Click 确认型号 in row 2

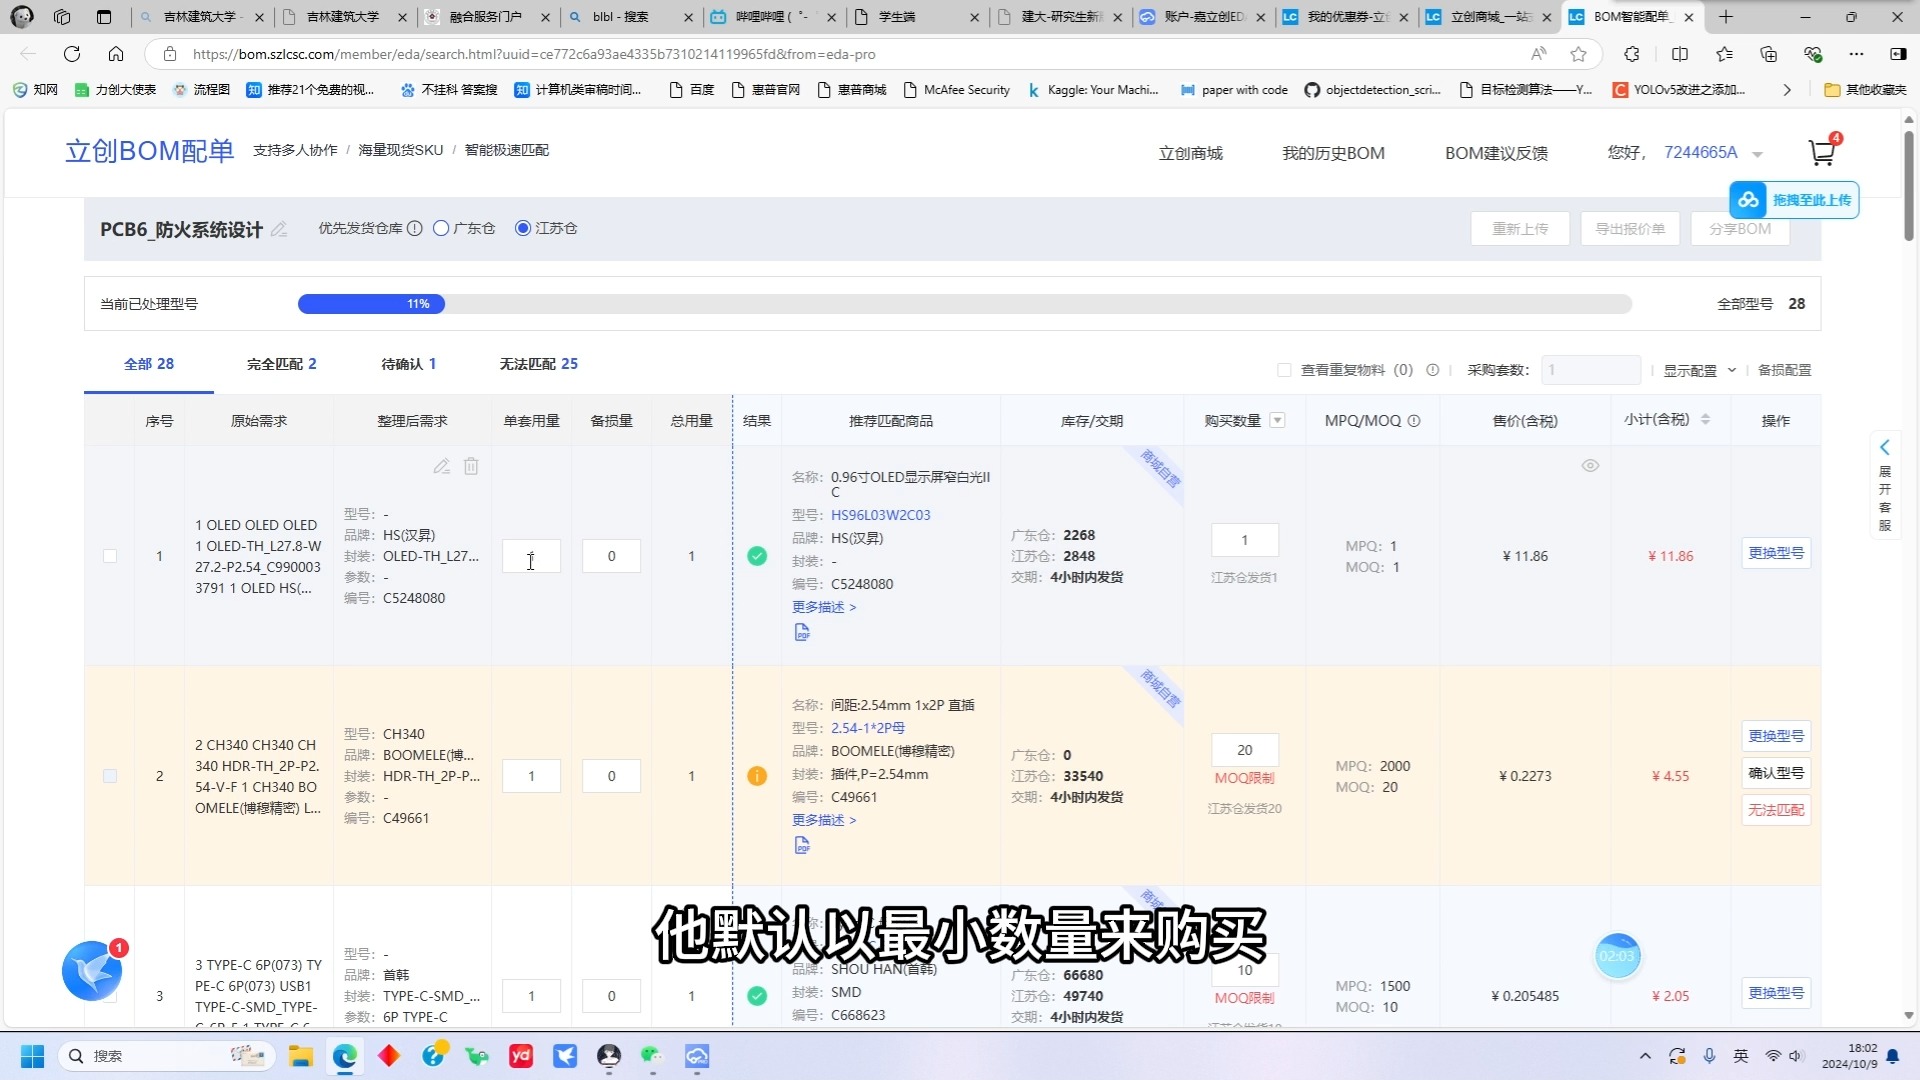click(x=1776, y=773)
